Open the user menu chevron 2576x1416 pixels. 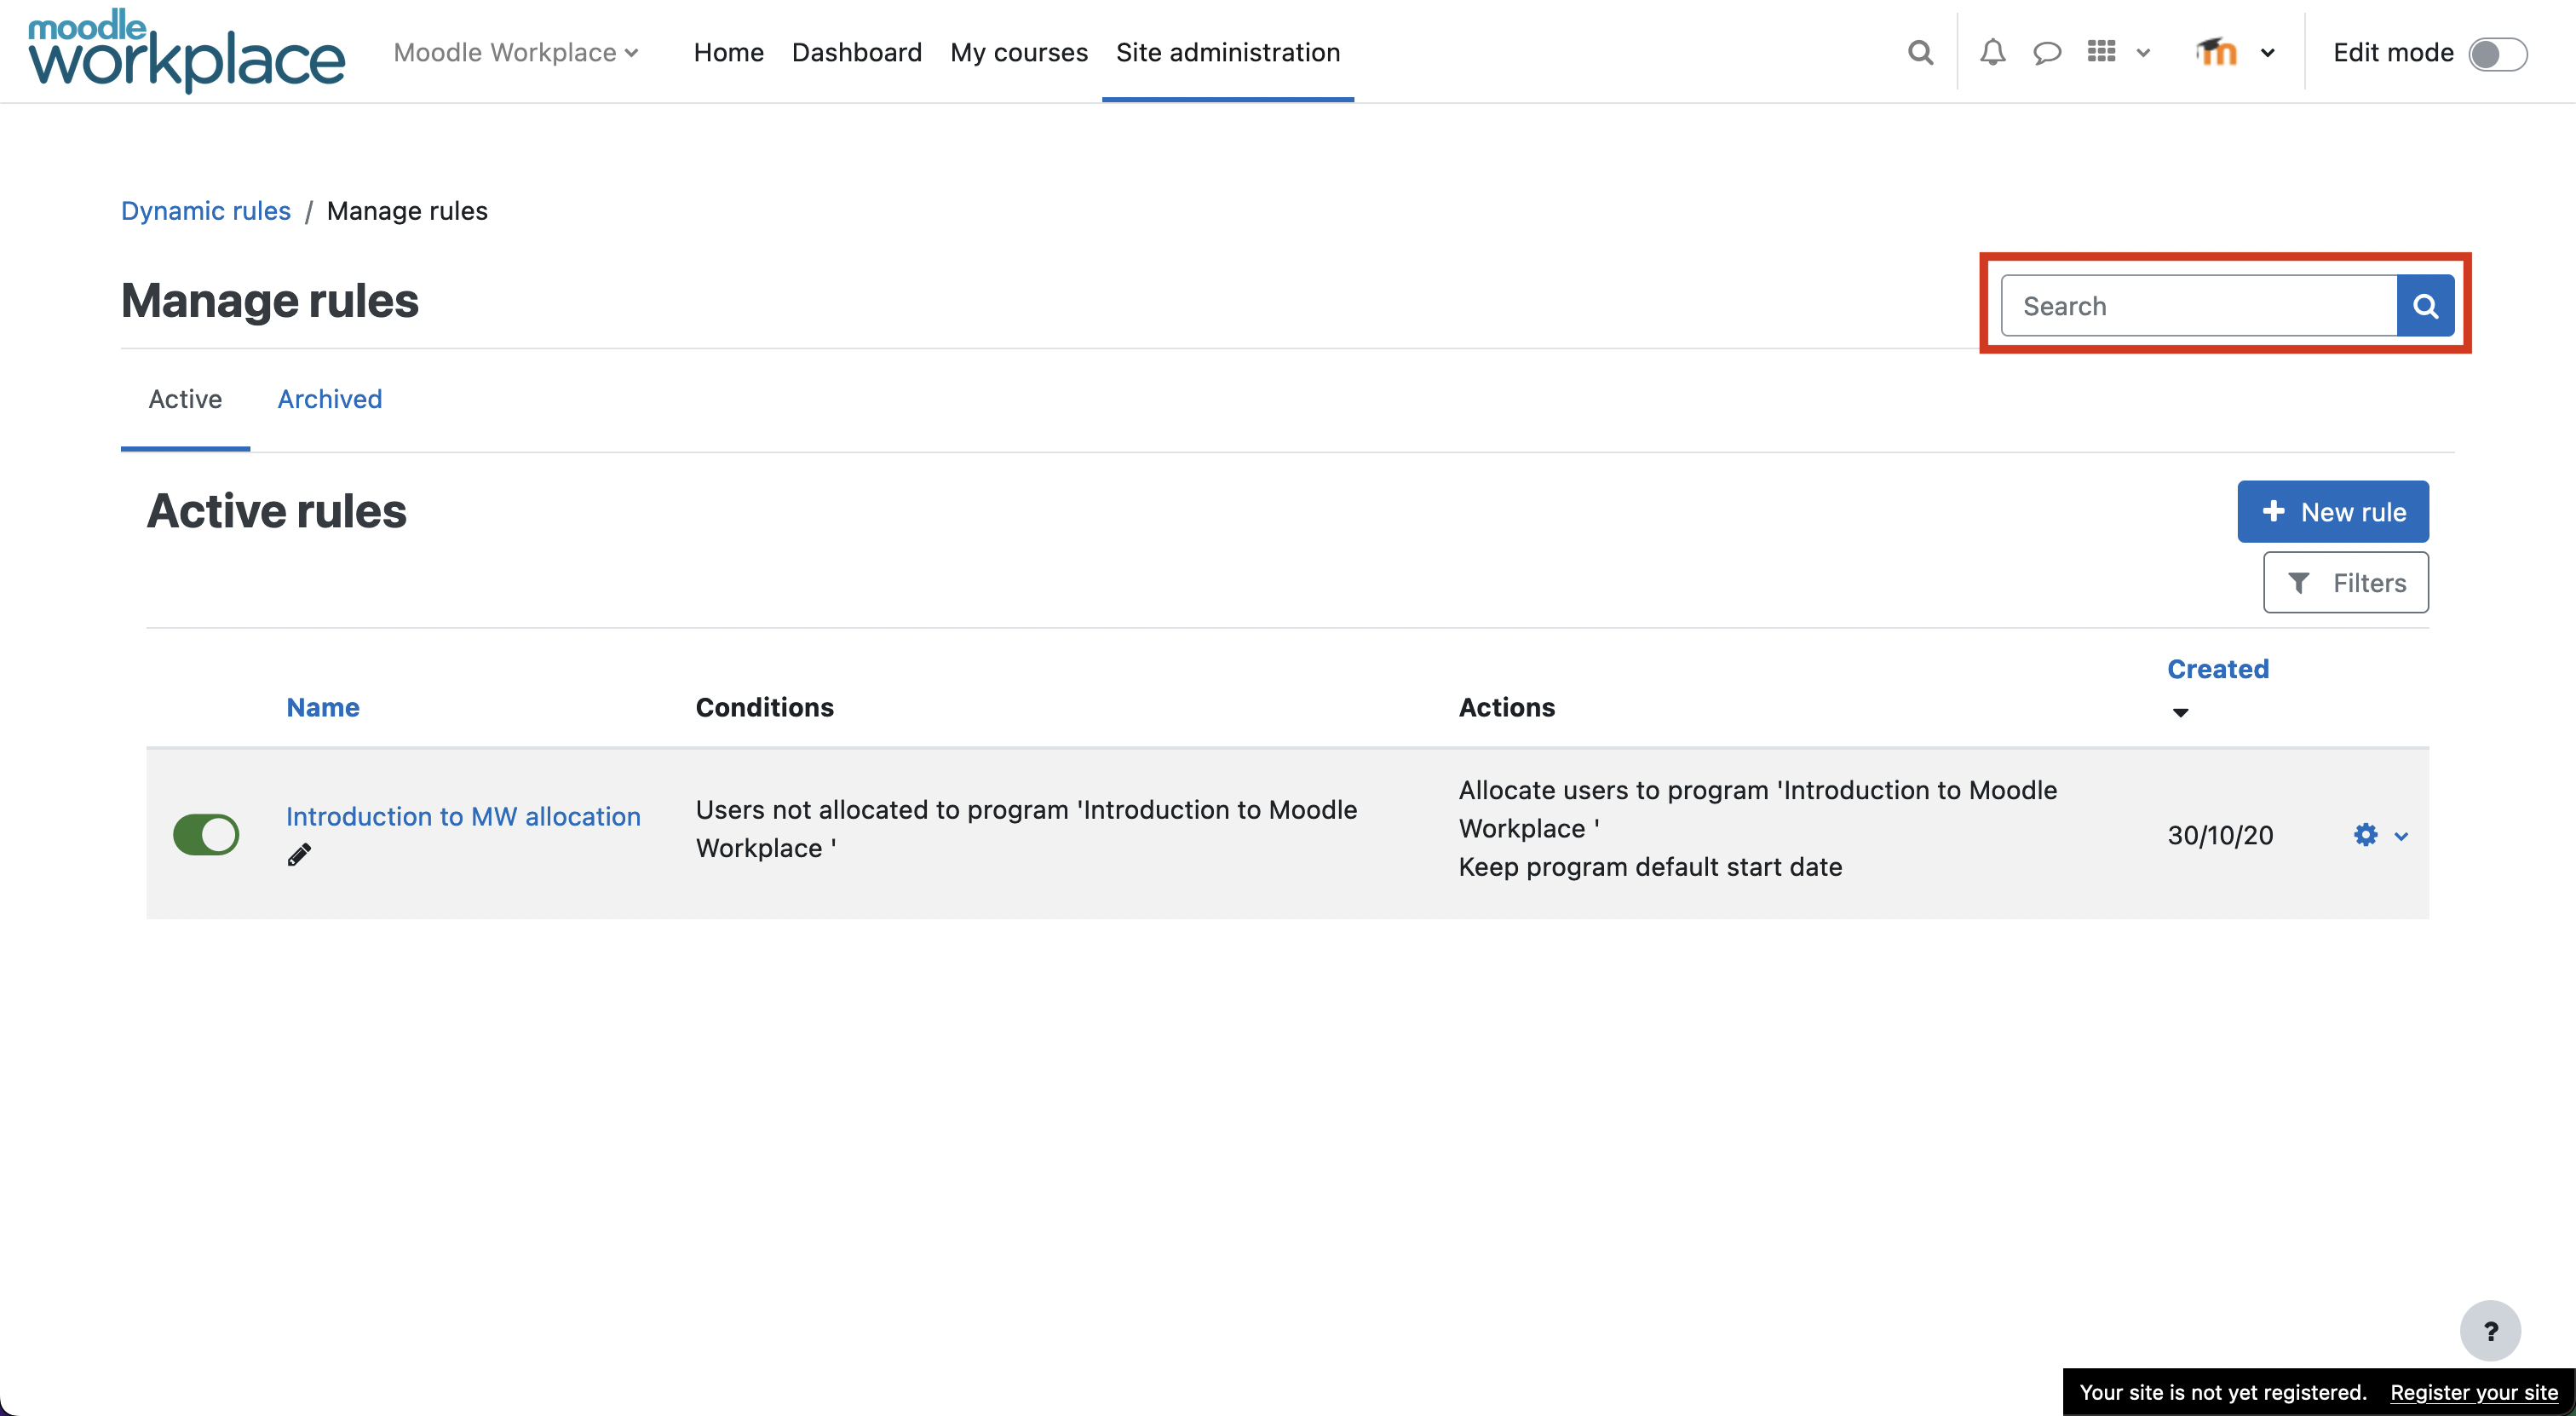[x=2268, y=53]
